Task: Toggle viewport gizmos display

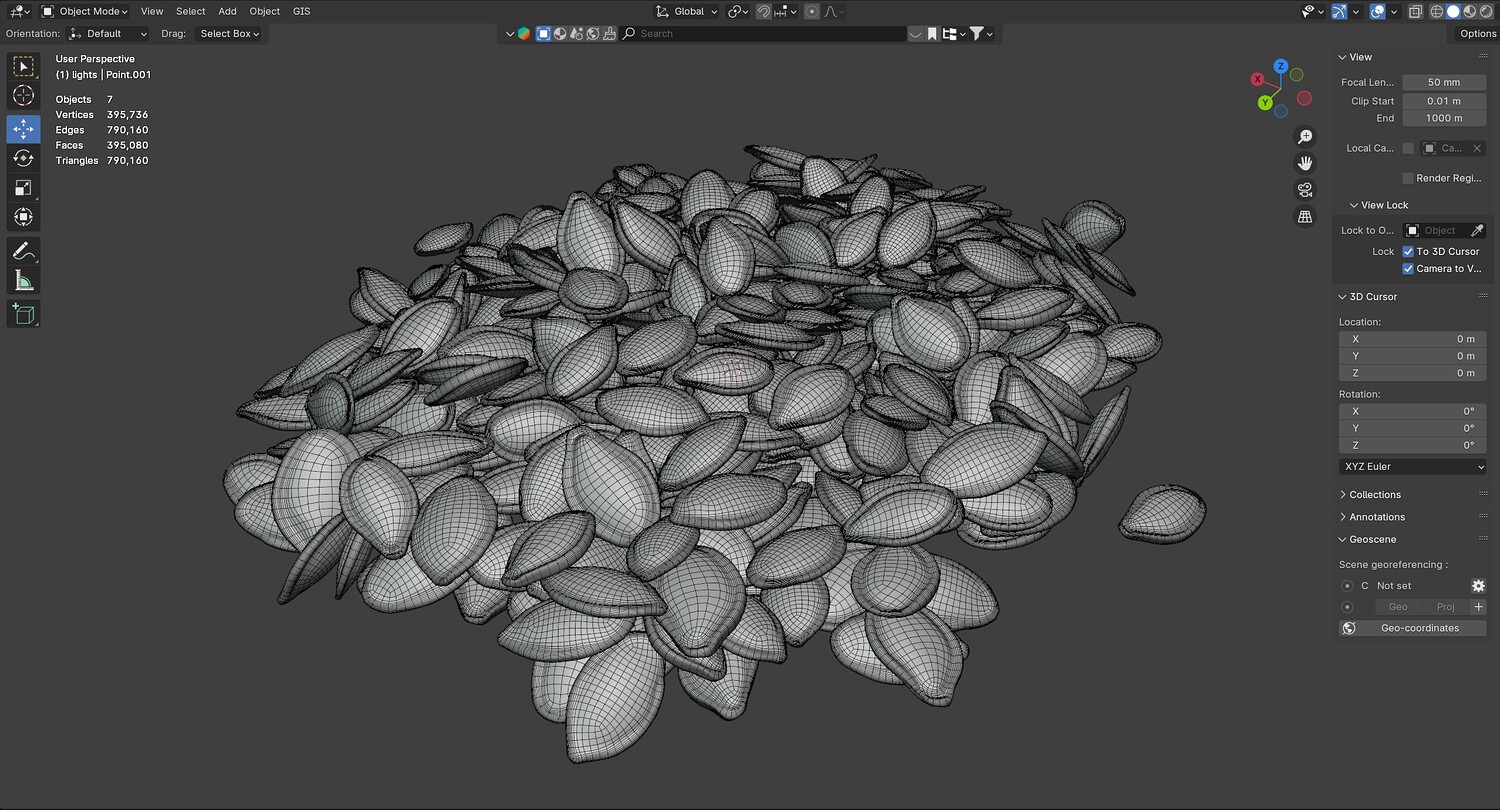Action: (x=1340, y=12)
